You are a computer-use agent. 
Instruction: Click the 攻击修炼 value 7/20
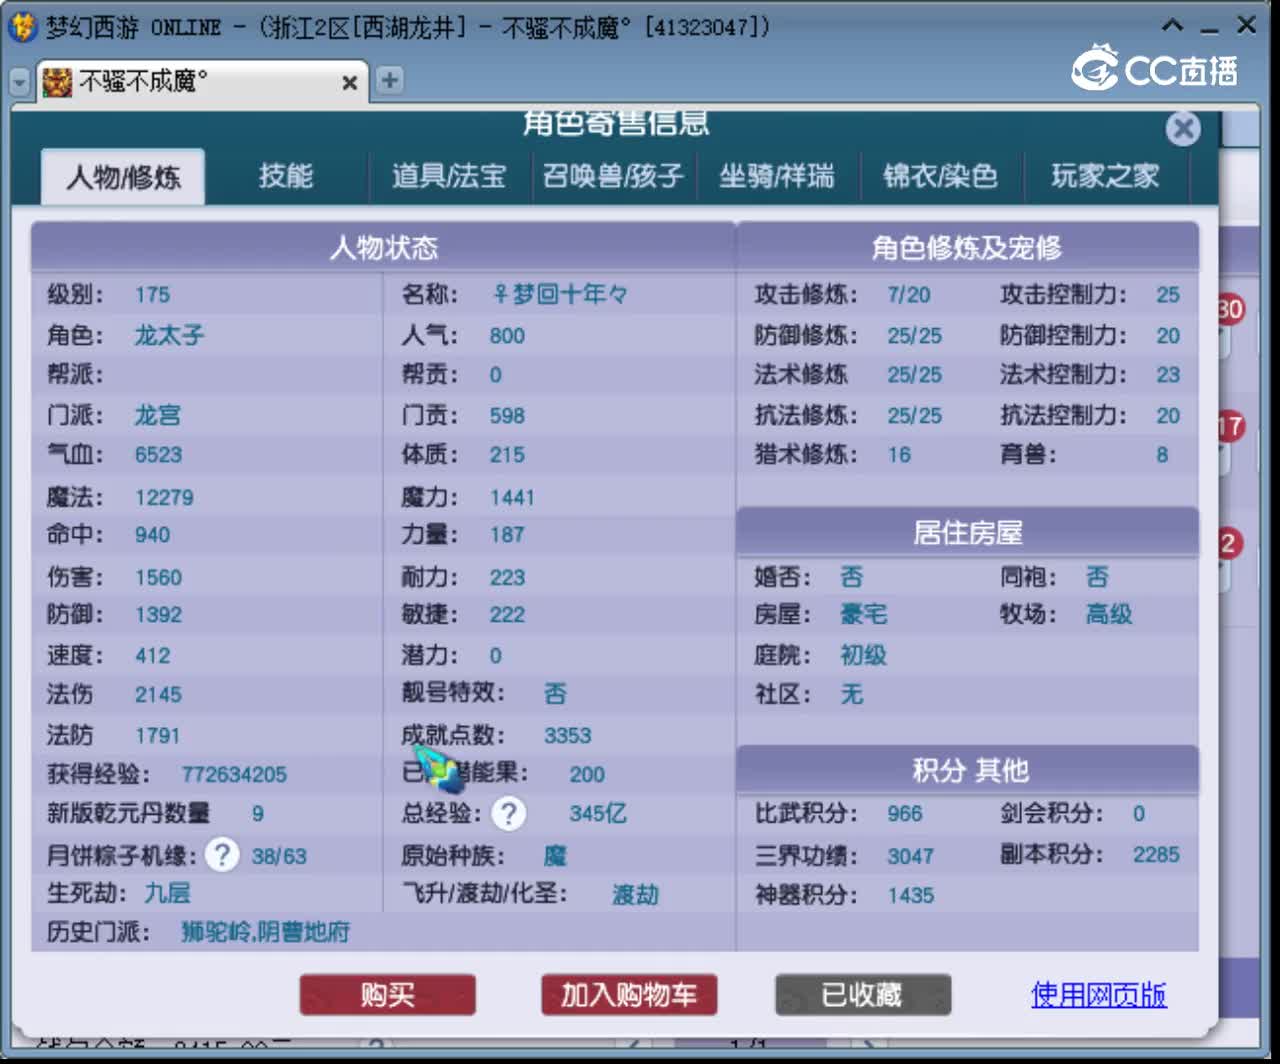click(908, 295)
